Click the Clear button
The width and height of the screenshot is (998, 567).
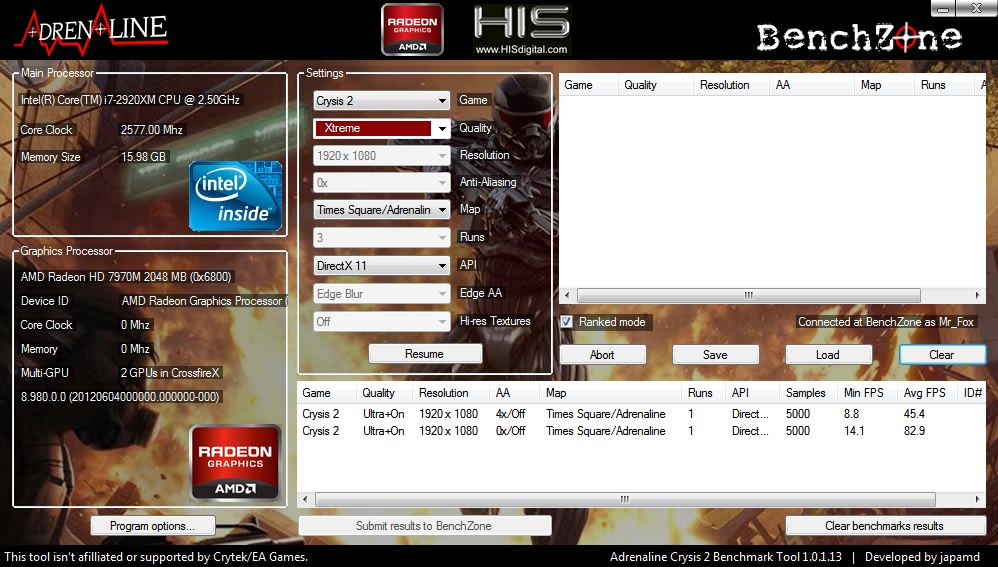942,354
